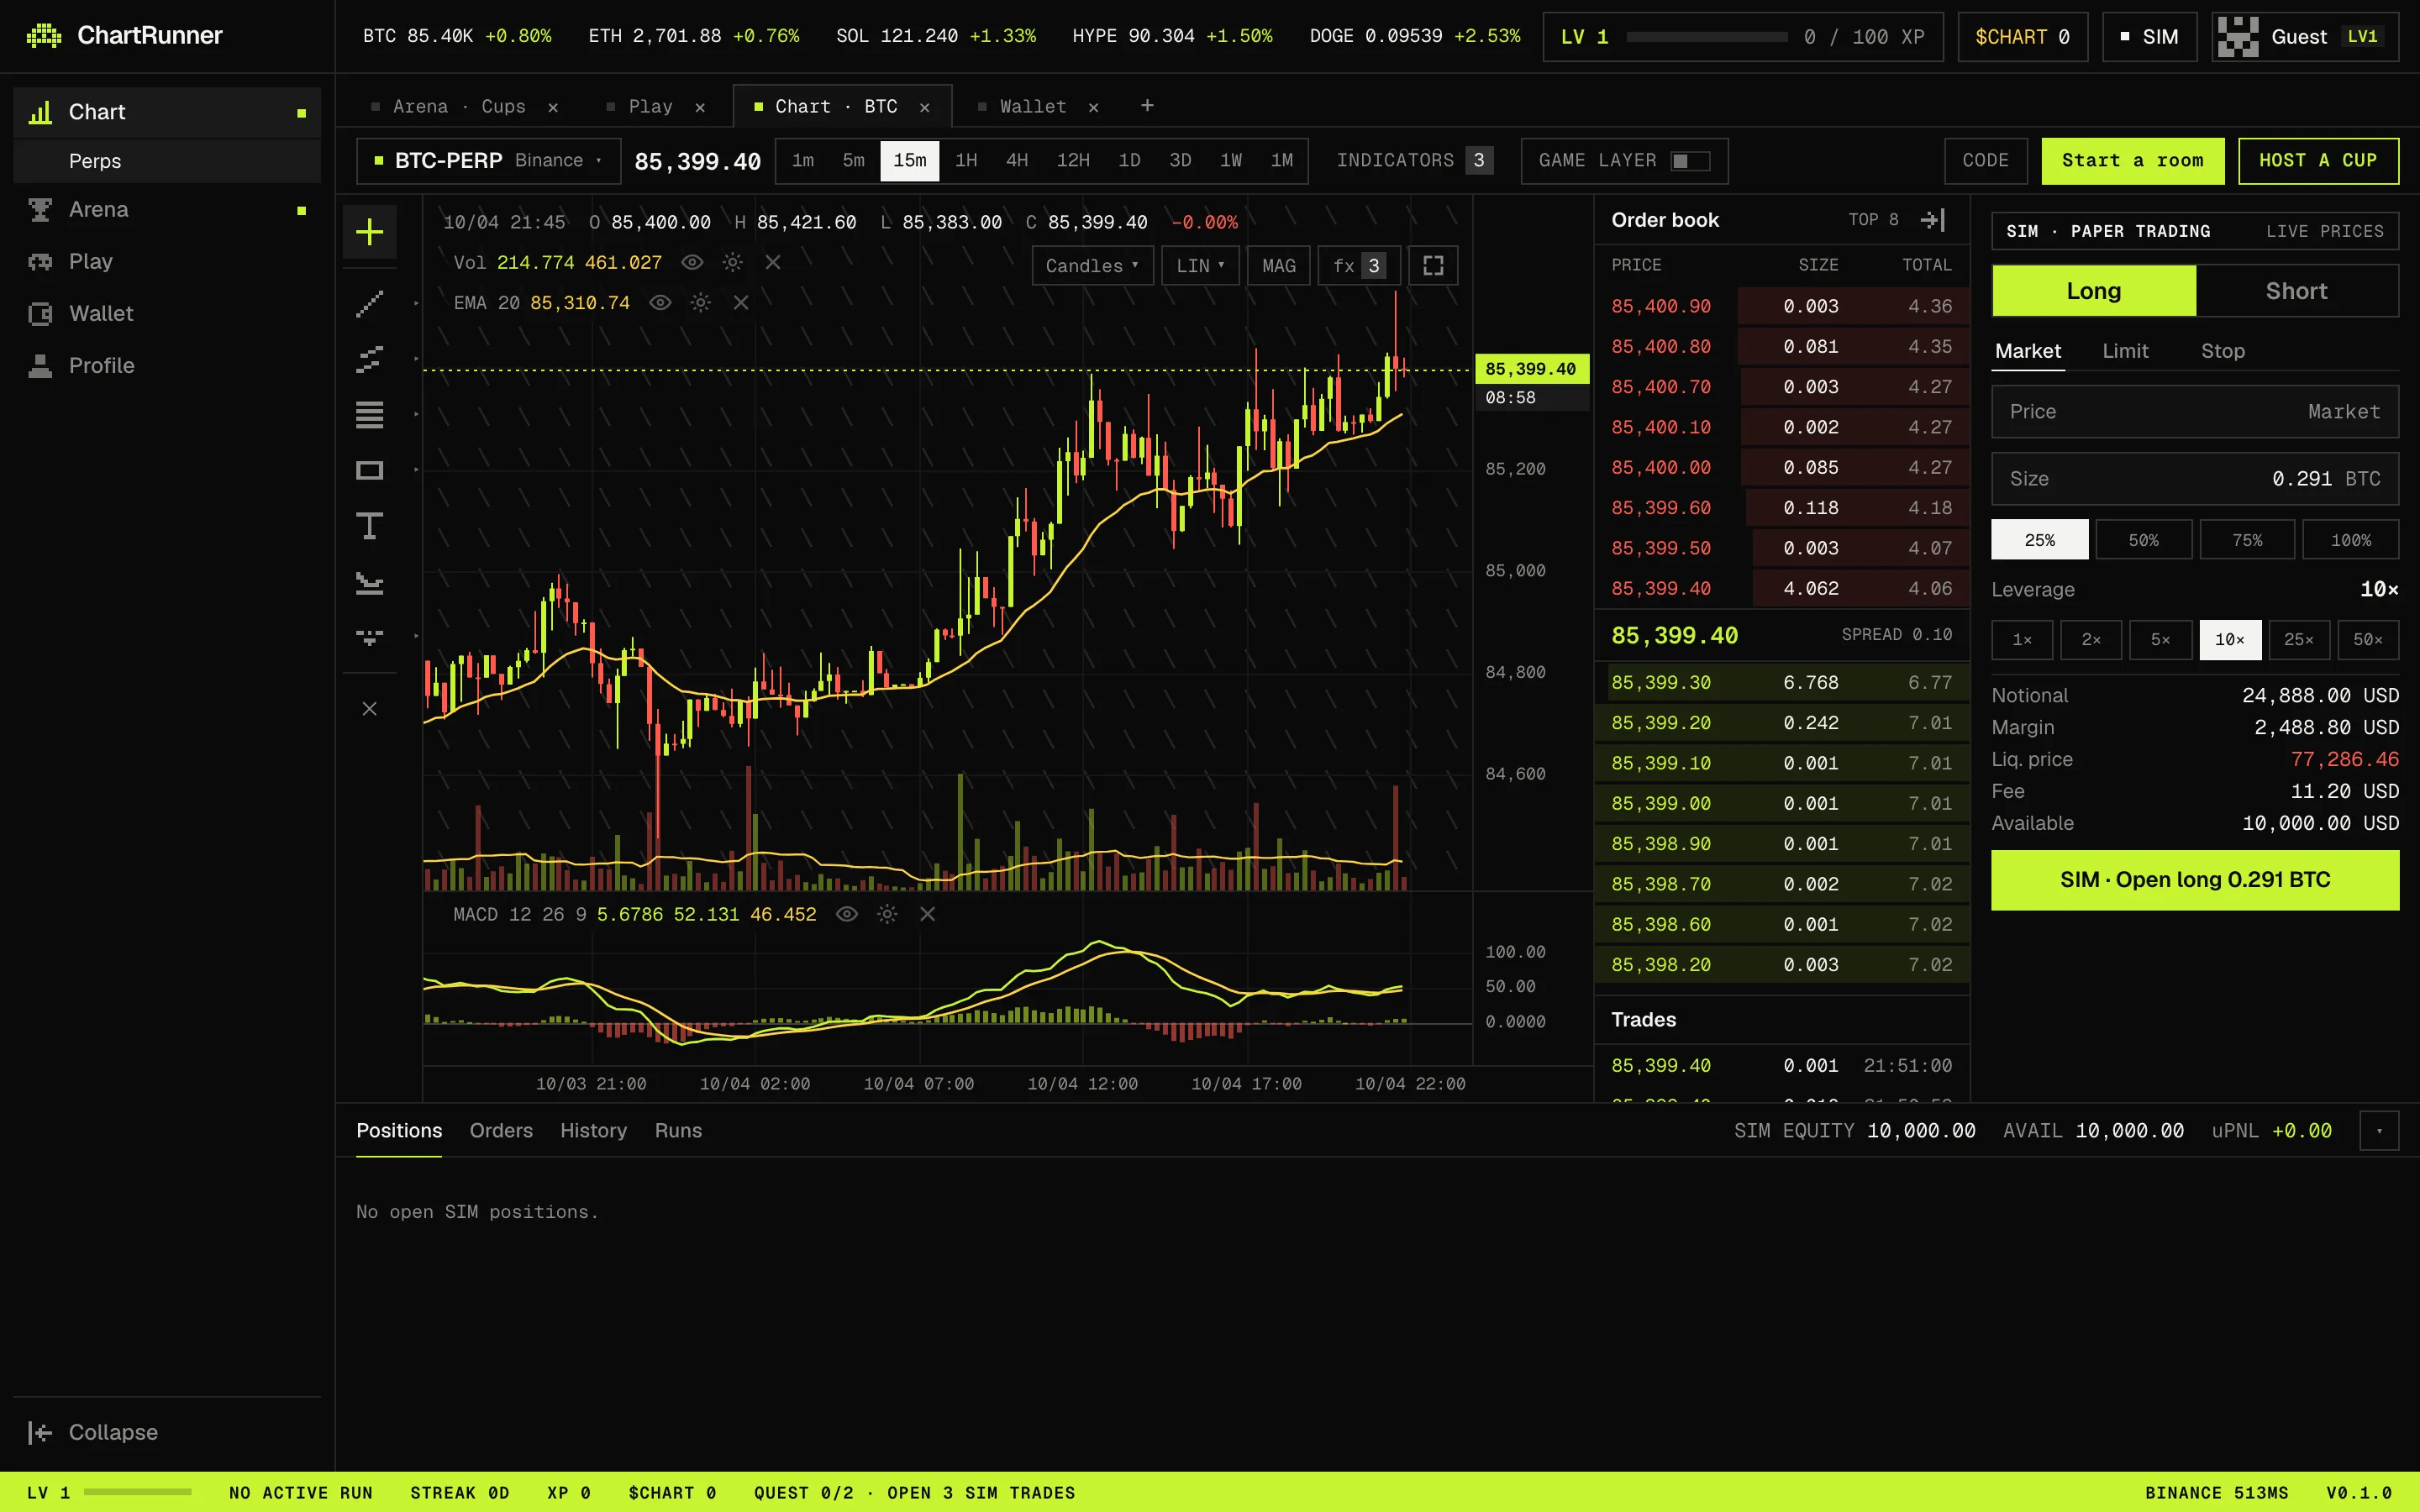Edit the Size input field
Viewport: 2420px width, 1512px height.
[2194, 479]
